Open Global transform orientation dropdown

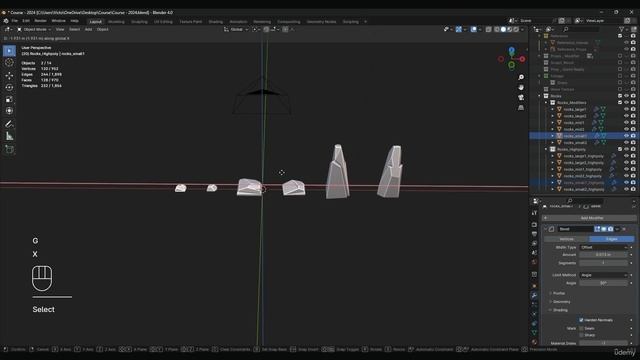pyautogui.click(x=236, y=29)
